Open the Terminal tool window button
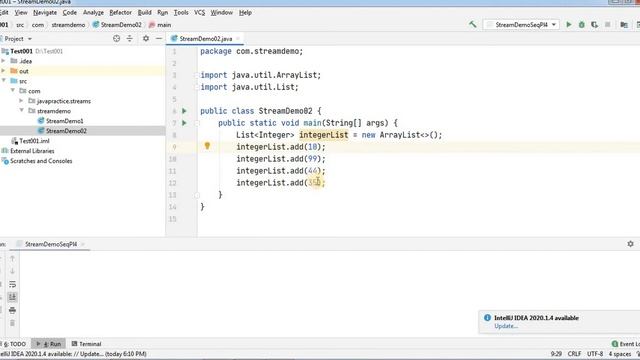This screenshot has height=360, width=640. pyautogui.click(x=86, y=344)
